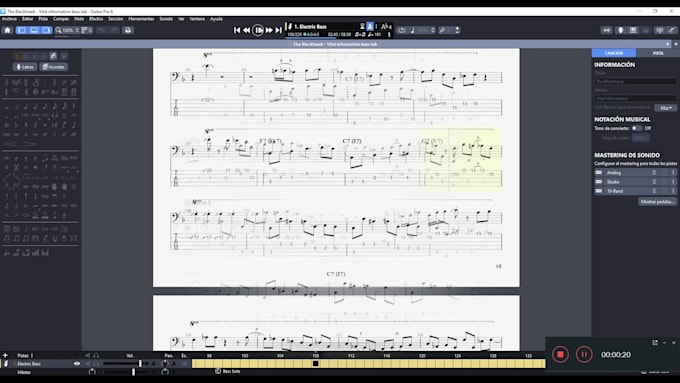Viewport: 680px width, 383px height.
Task: Jump to the end of the song
Action: 278,30
